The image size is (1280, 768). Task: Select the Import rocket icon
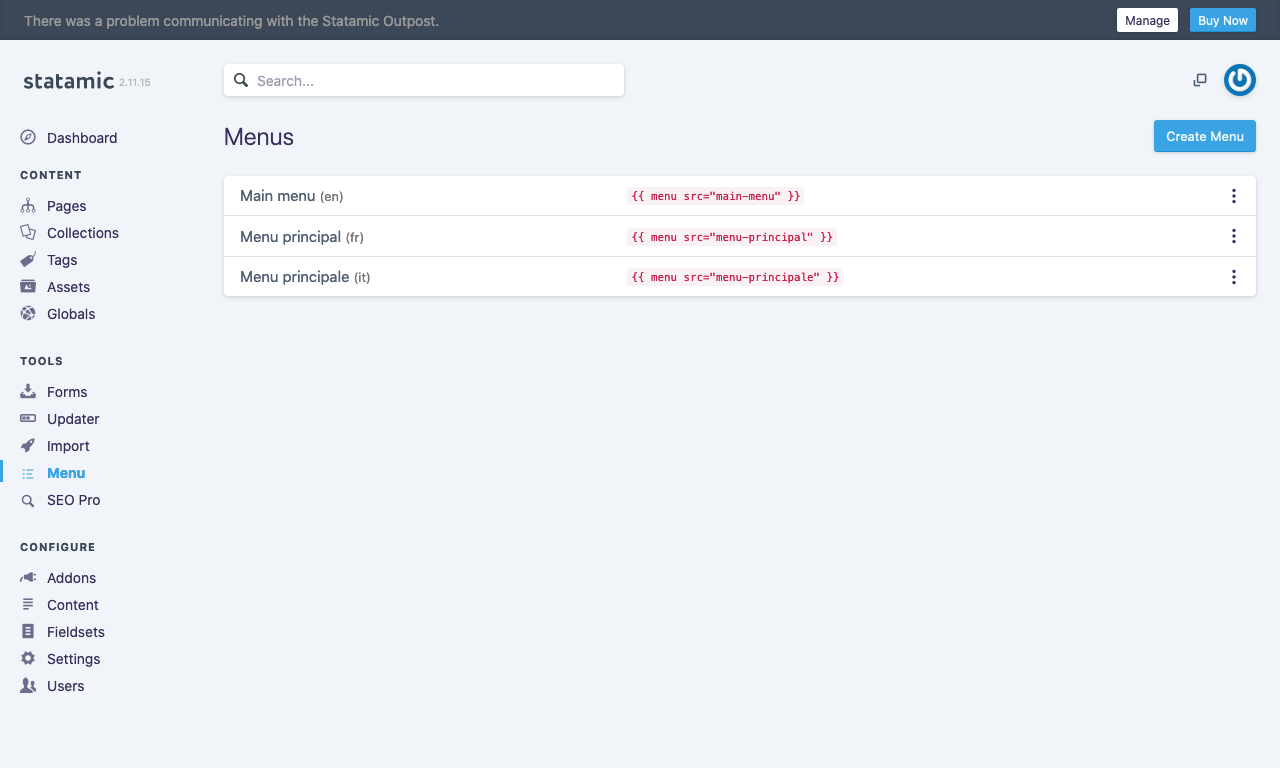tap(28, 445)
